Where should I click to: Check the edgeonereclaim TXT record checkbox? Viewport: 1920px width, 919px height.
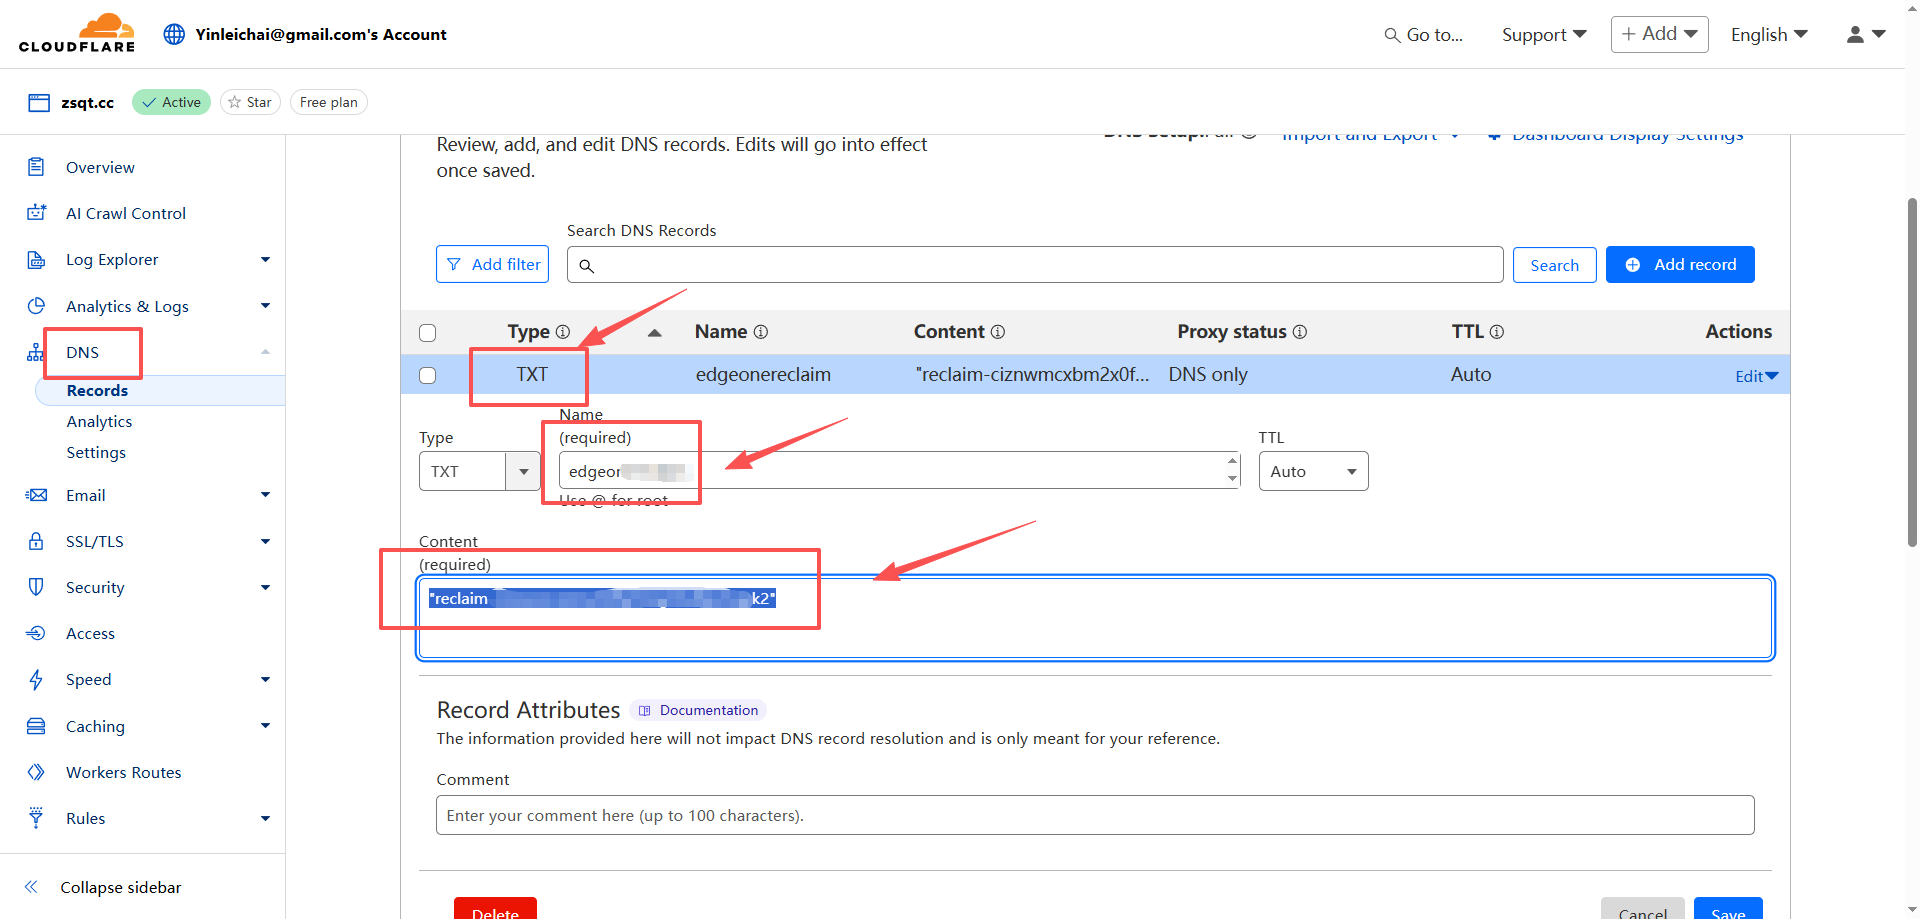[428, 375]
